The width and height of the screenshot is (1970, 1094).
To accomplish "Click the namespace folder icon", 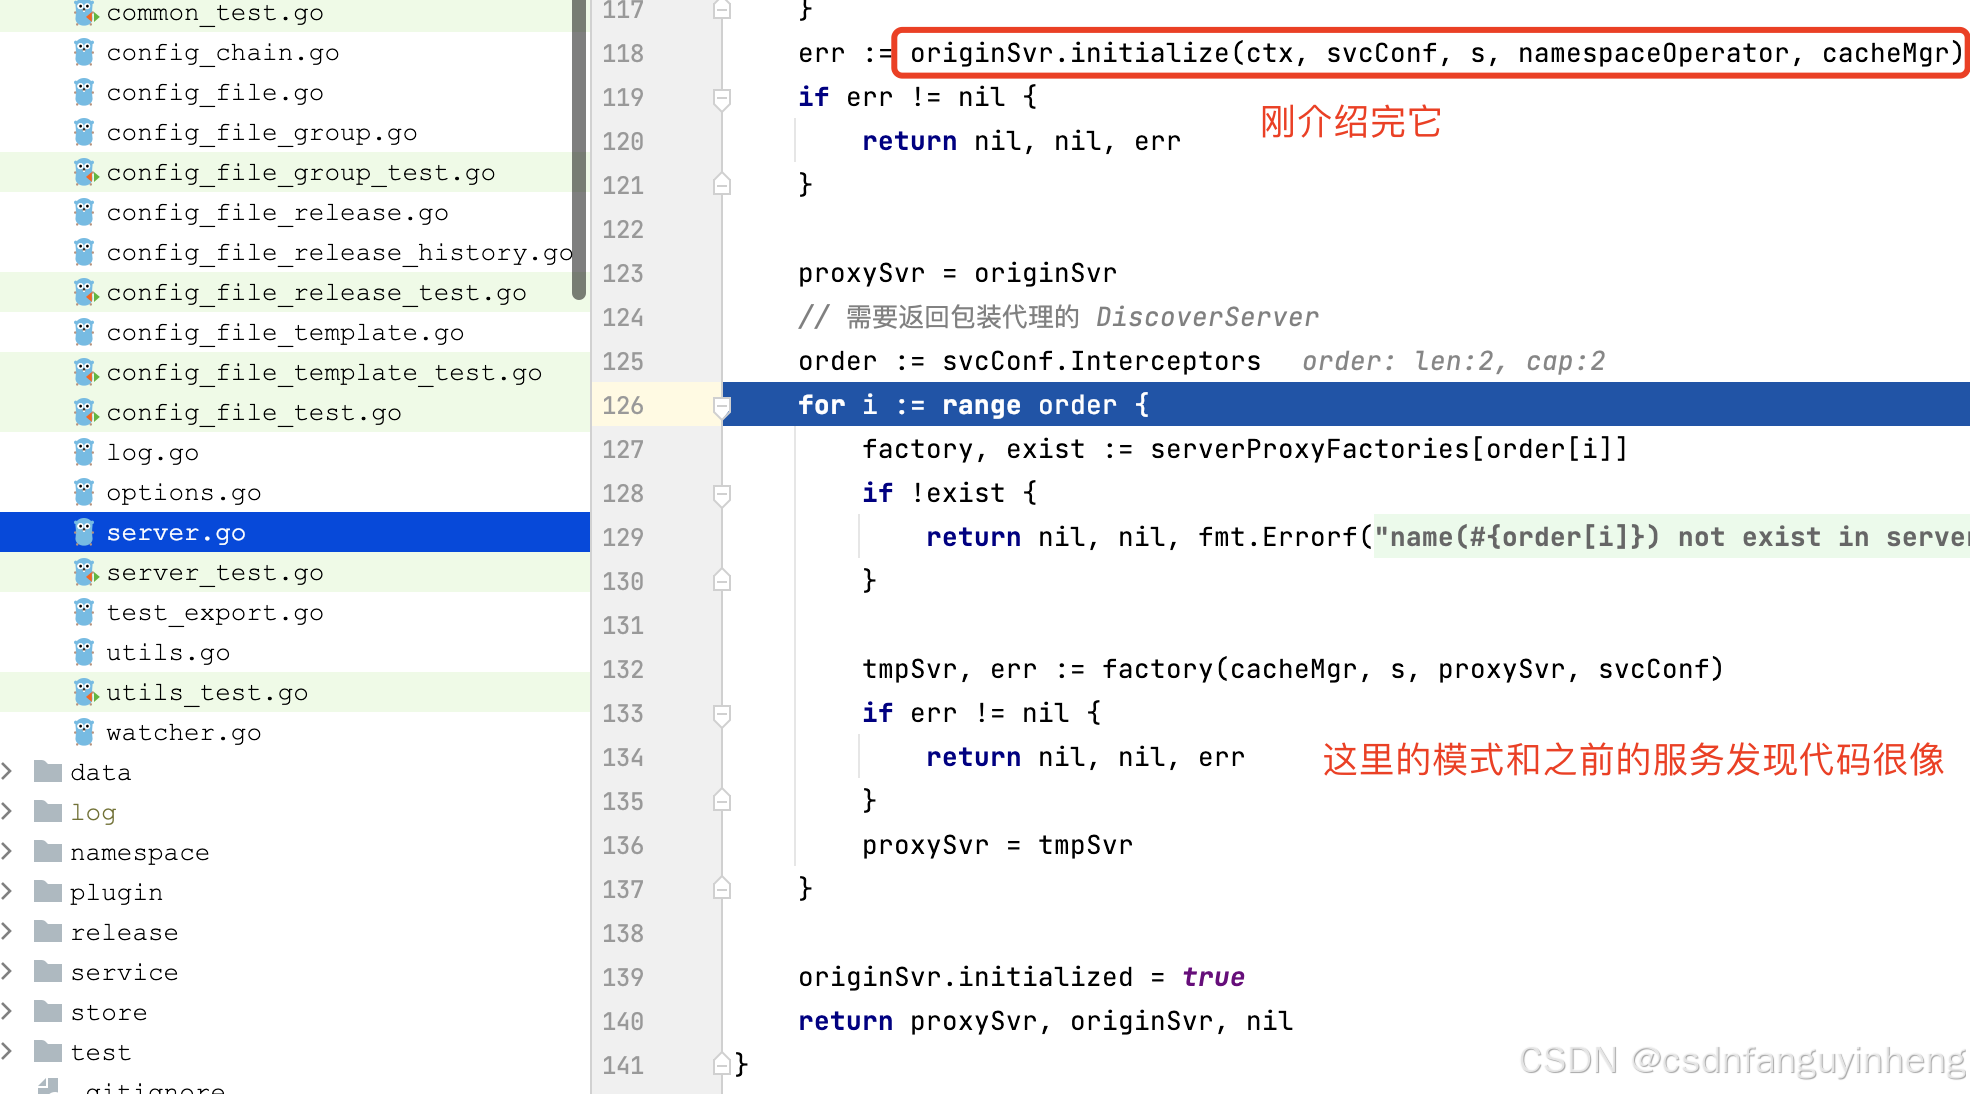I will click(48, 851).
